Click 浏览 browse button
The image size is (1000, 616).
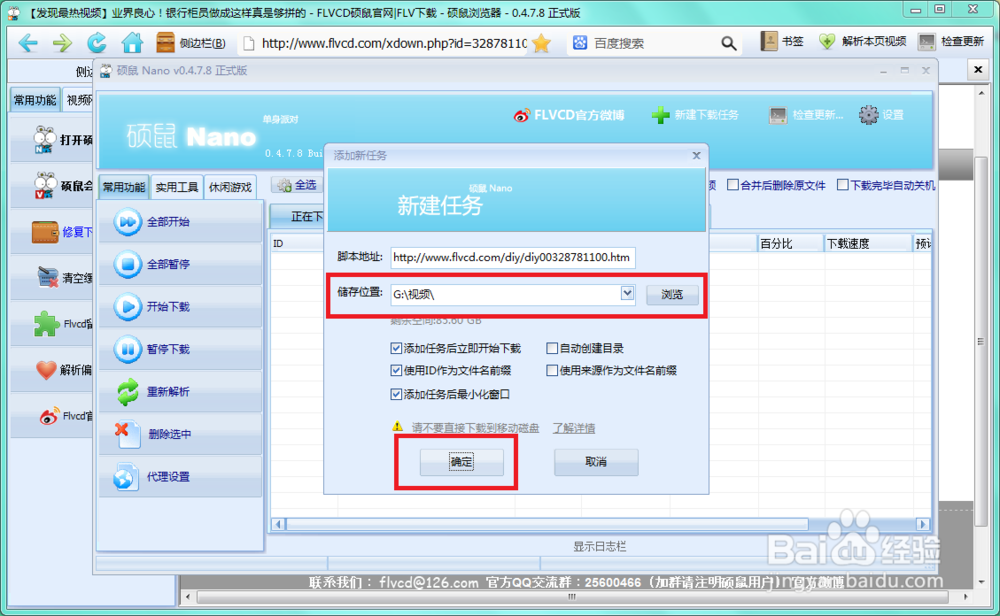click(x=672, y=294)
